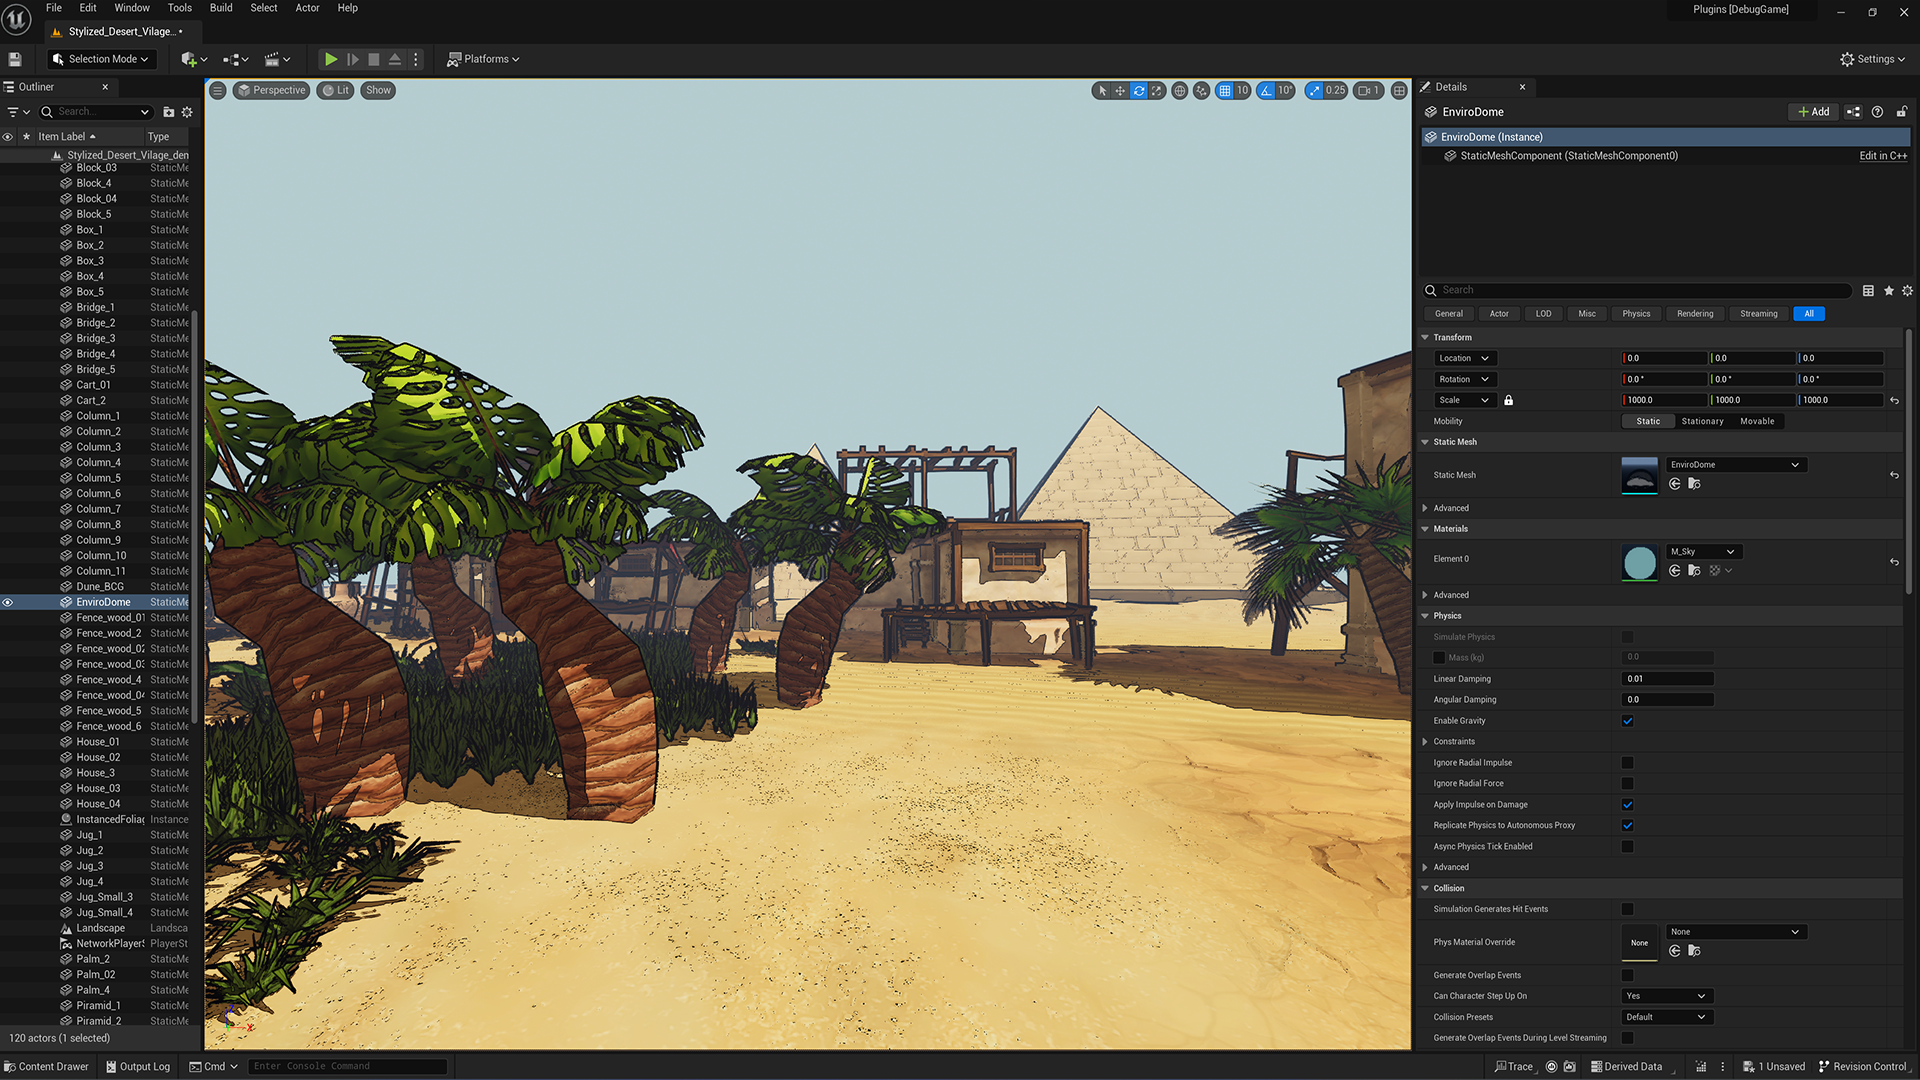Viewport: 1920px width, 1080px height.
Task: Toggle surface snapping icon in viewport
Action: coord(1201,91)
